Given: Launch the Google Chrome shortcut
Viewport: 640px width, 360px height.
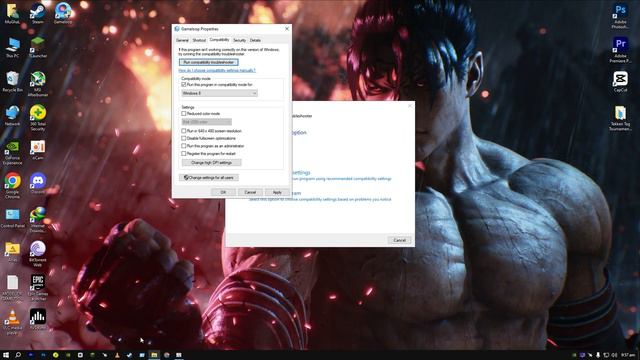Looking at the screenshot, I should pyautogui.click(x=13, y=185).
